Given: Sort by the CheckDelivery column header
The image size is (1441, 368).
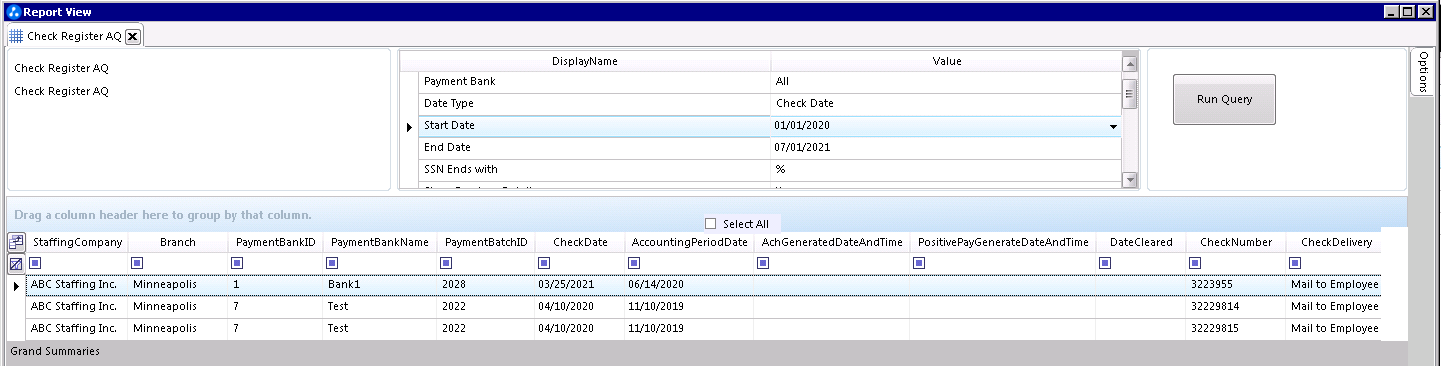Looking at the screenshot, I should click(1335, 242).
